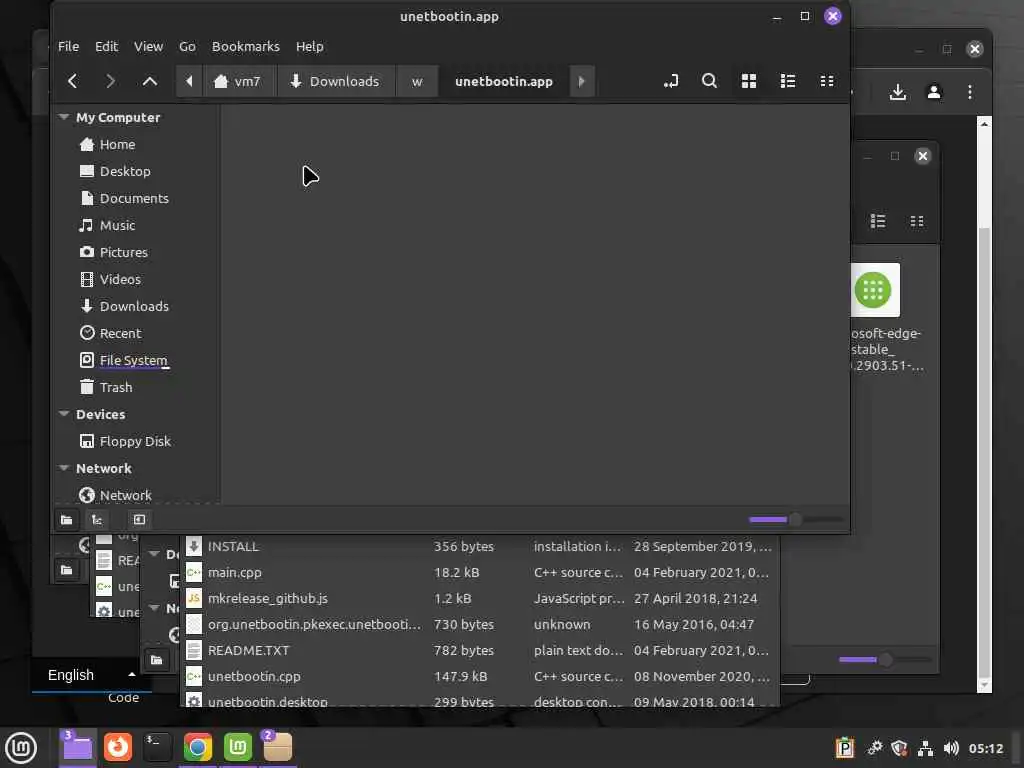Go forward with the right arrow button
The height and width of the screenshot is (768, 1024).
click(x=110, y=81)
